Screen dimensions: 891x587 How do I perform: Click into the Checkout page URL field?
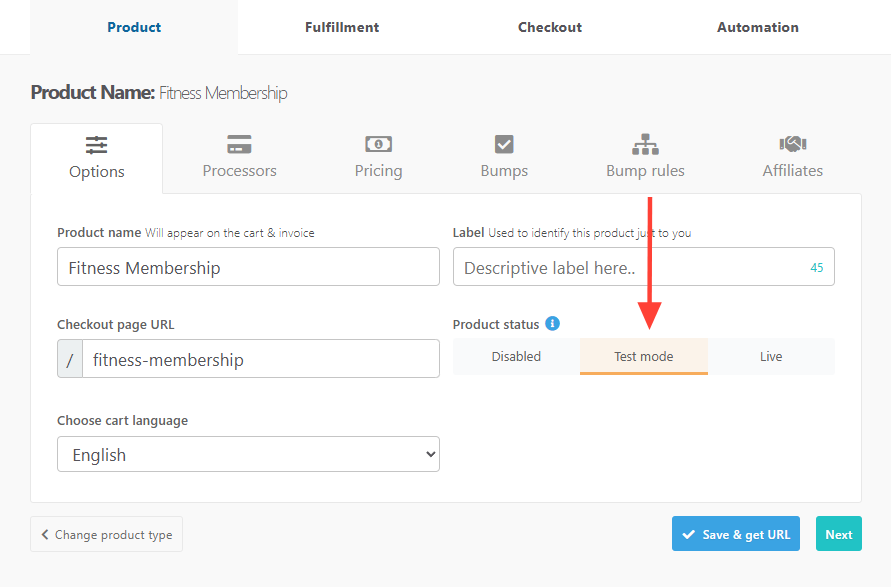point(260,359)
